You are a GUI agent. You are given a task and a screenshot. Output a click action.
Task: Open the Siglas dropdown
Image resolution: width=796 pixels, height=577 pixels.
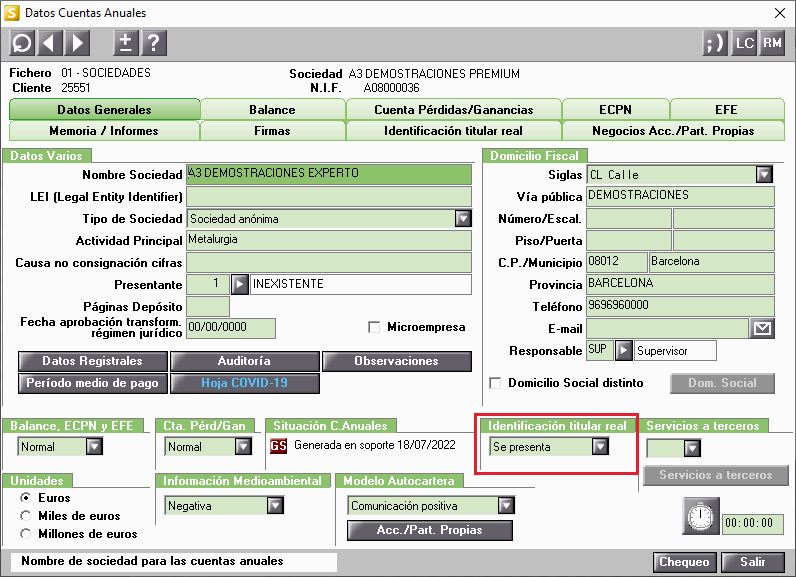pos(764,175)
